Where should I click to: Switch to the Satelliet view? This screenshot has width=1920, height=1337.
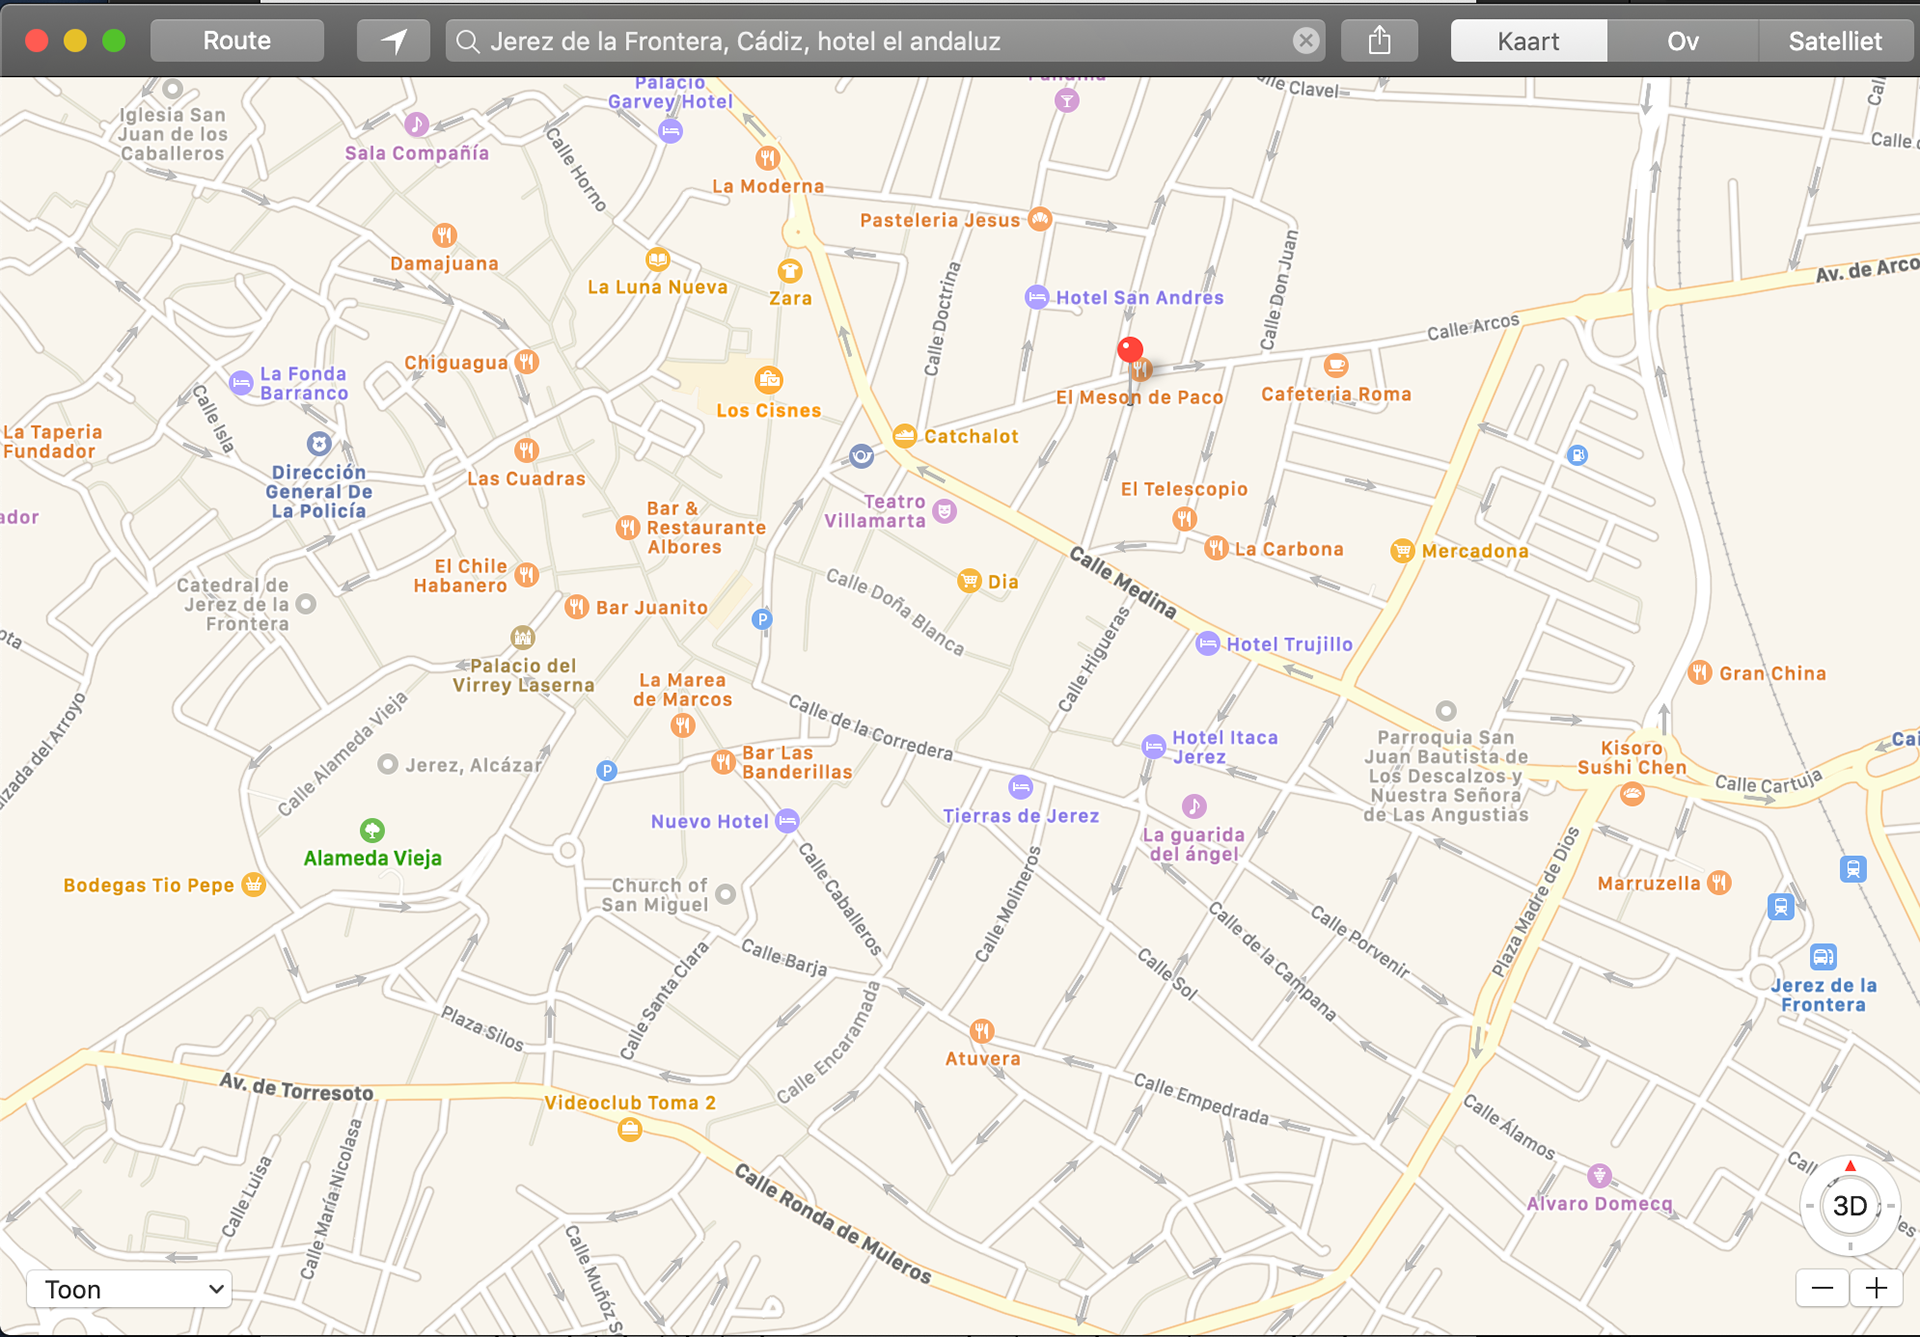pyautogui.click(x=1835, y=41)
